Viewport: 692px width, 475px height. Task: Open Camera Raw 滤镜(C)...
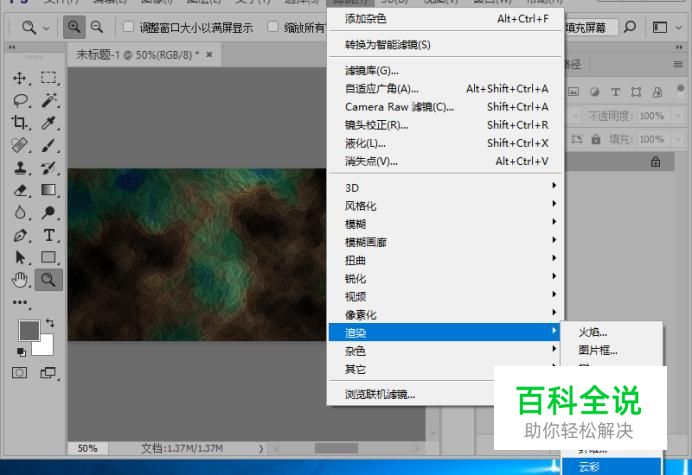445,107
